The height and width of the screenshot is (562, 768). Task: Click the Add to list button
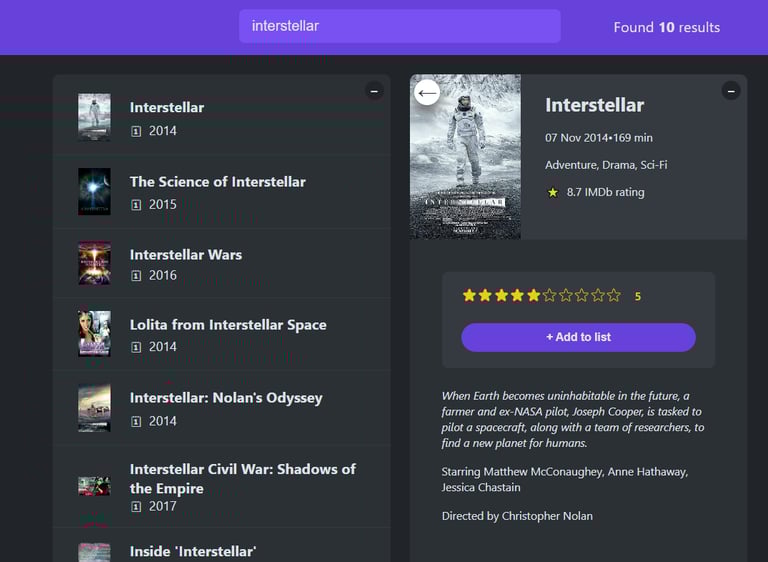[578, 337]
